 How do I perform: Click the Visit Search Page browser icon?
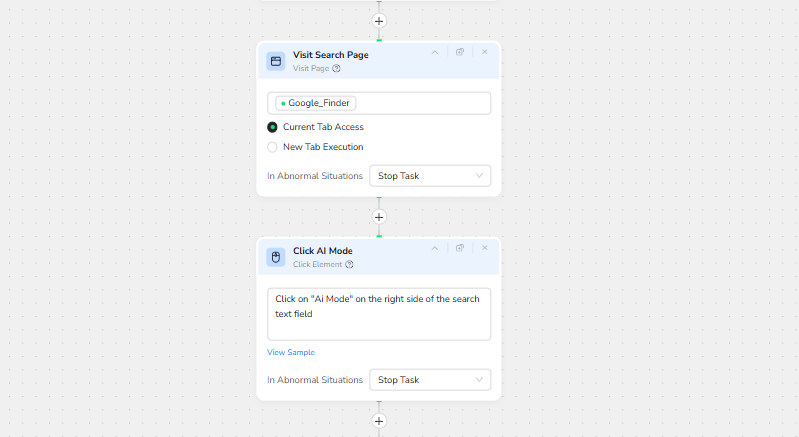coord(276,61)
